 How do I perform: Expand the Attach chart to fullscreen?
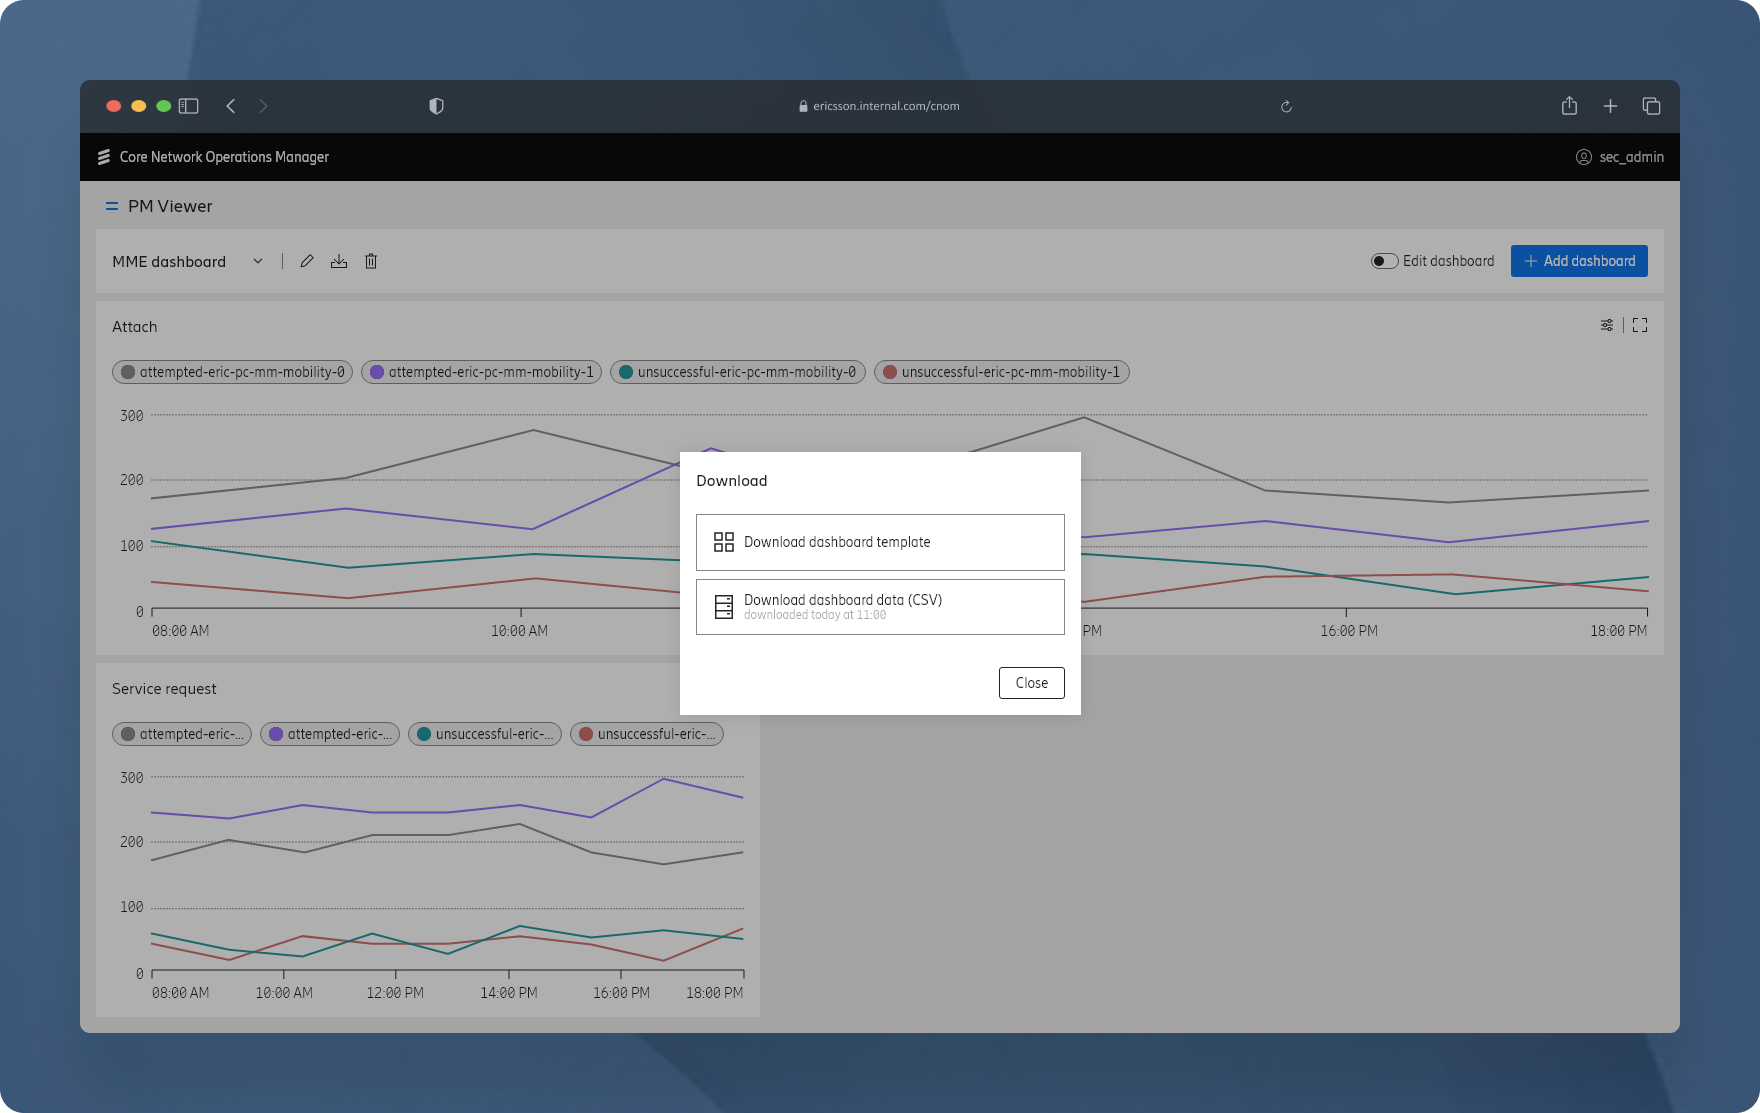click(x=1640, y=325)
